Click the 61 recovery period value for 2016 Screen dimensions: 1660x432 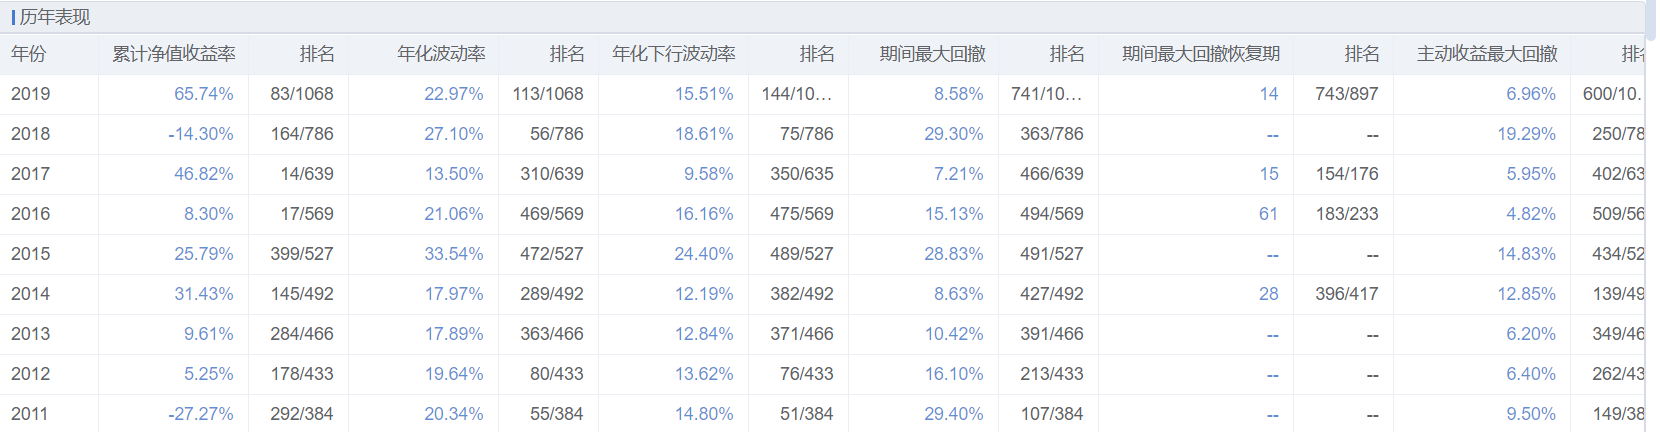[x=1268, y=214]
